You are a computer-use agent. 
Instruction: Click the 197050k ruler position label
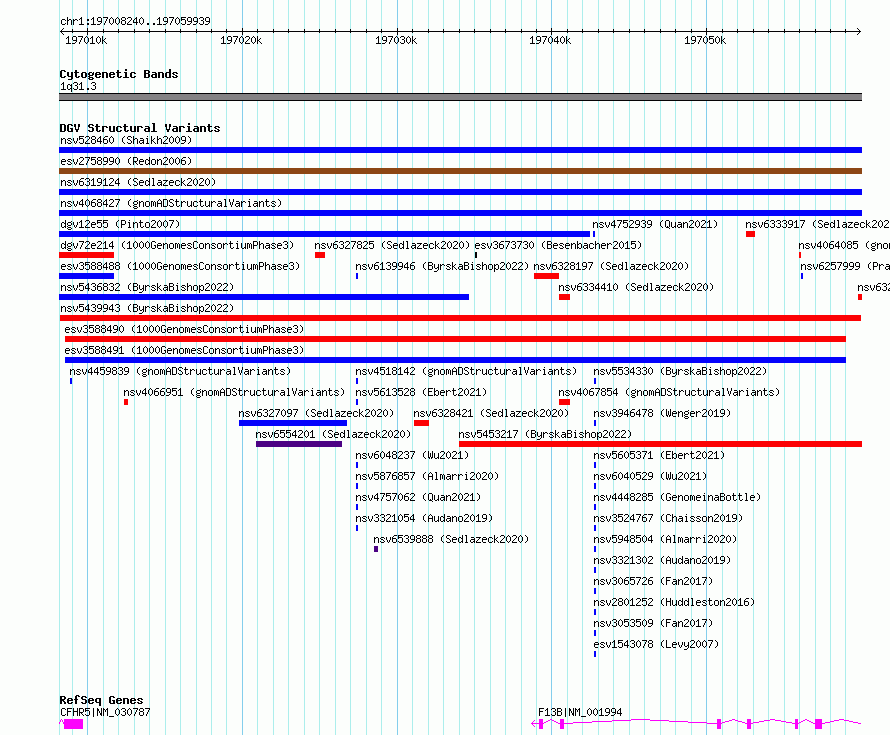coord(705,40)
